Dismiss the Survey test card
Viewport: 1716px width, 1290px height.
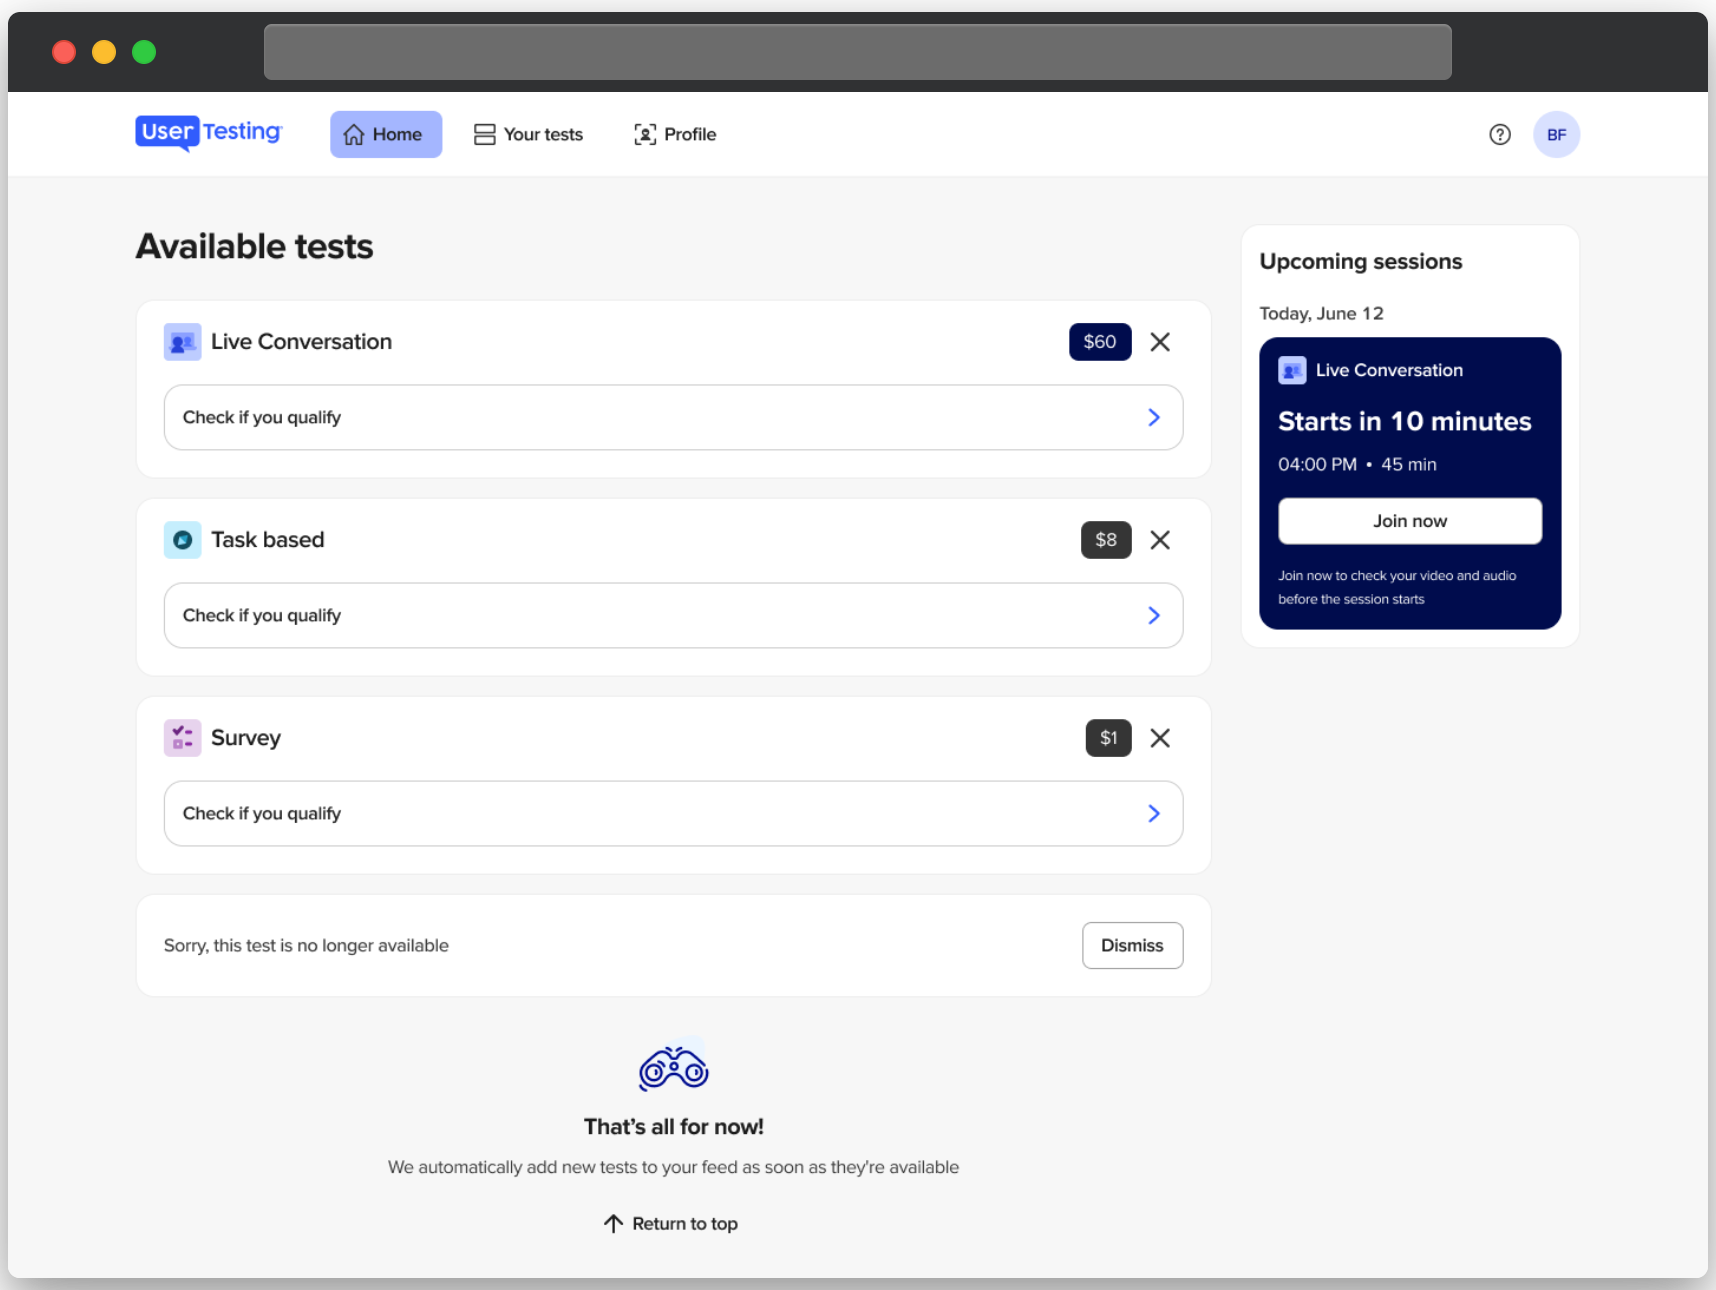point(1160,738)
